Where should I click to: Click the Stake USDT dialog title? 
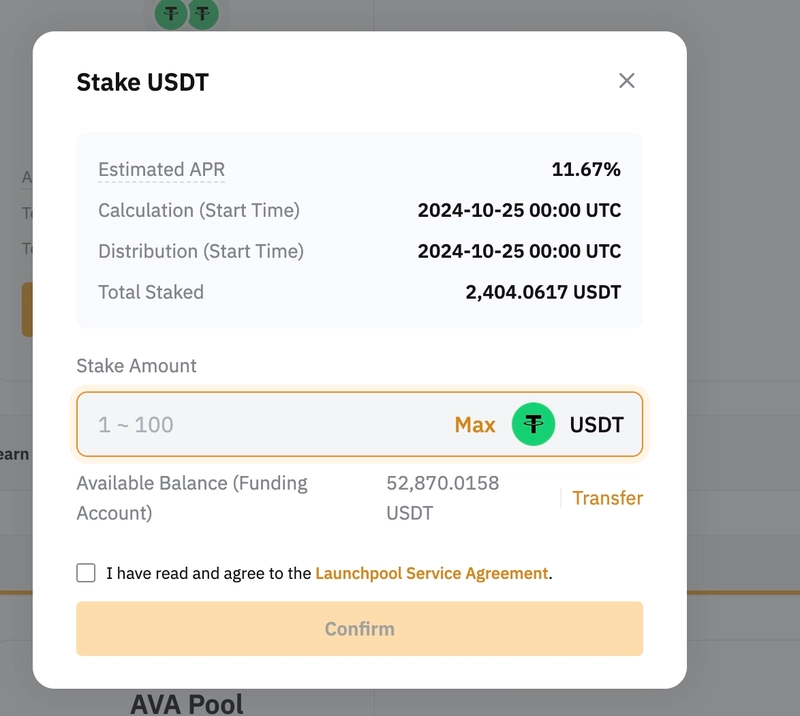[x=143, y=82]
